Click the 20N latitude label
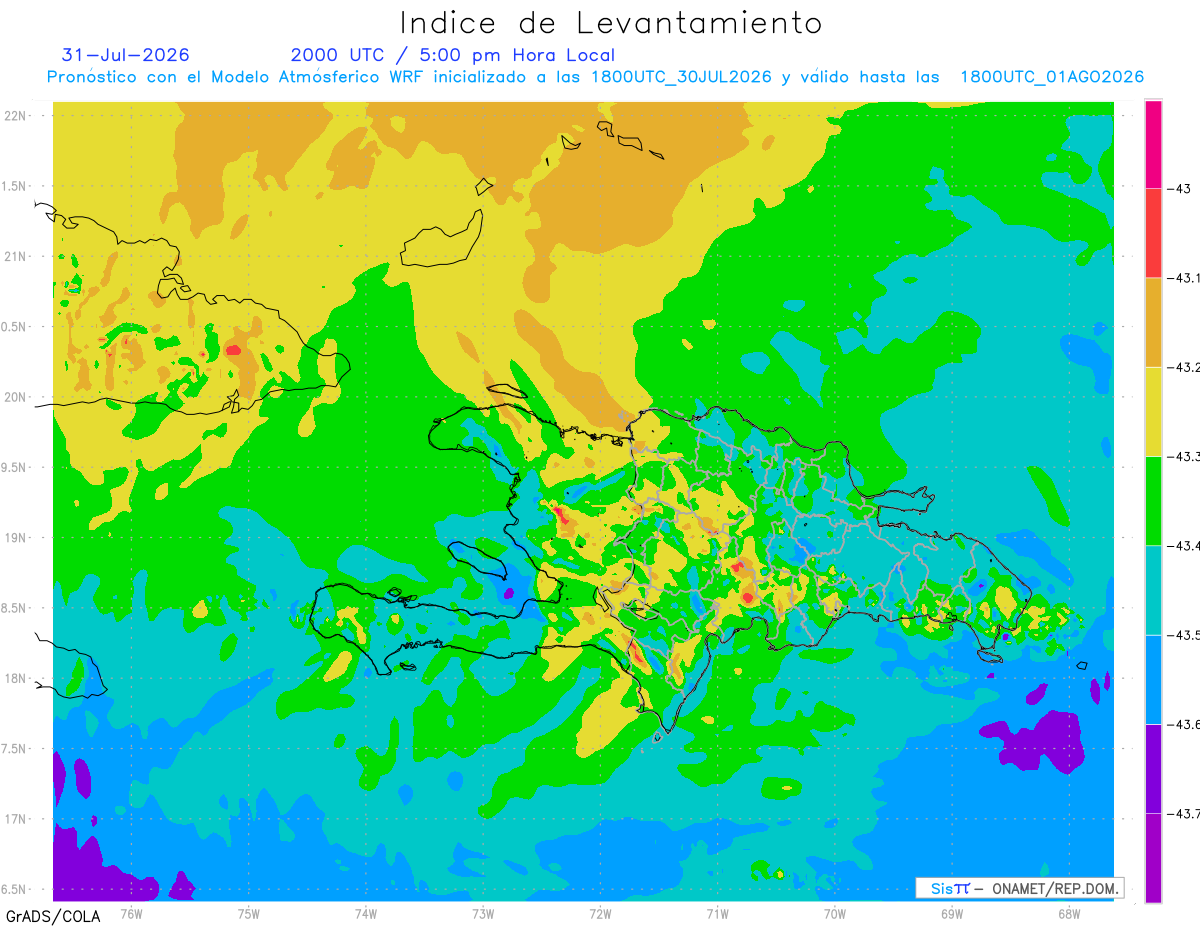Screen dimensions: 1200x927 tap(17, 397)
